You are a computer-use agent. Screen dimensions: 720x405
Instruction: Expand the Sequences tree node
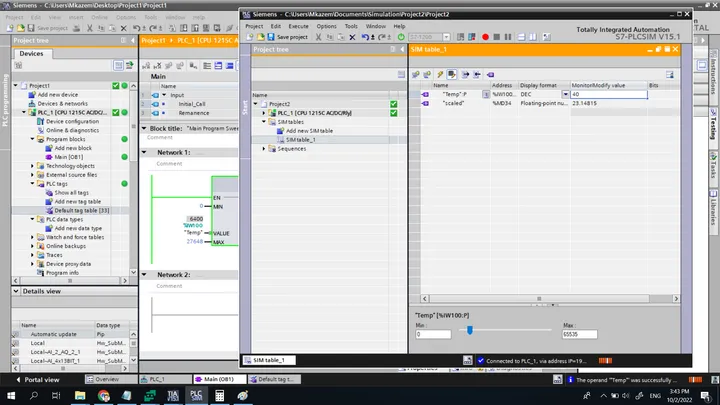click(264, 149)
